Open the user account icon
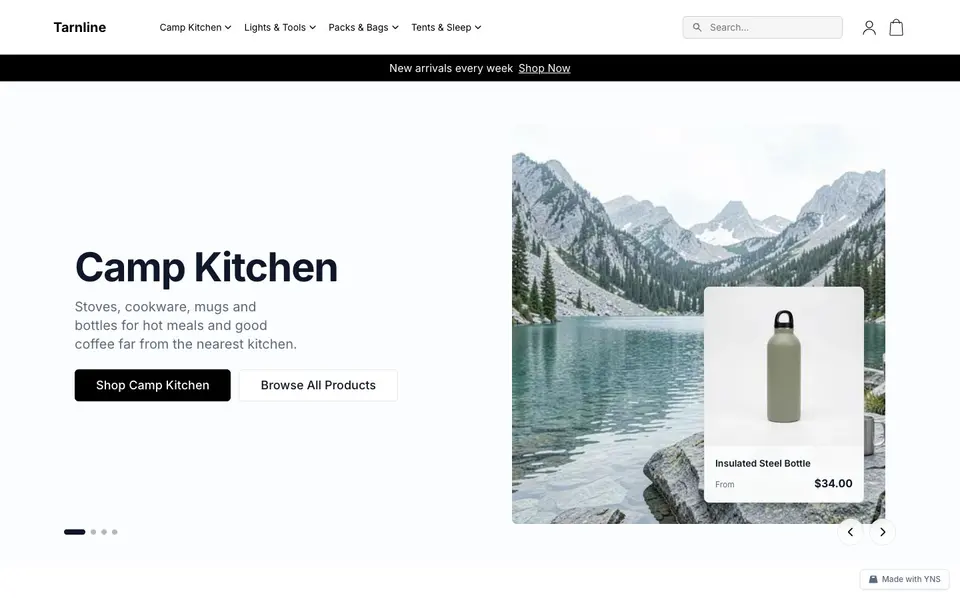The height and width of the screenshot is (600, 960). [x=869, y=28]
